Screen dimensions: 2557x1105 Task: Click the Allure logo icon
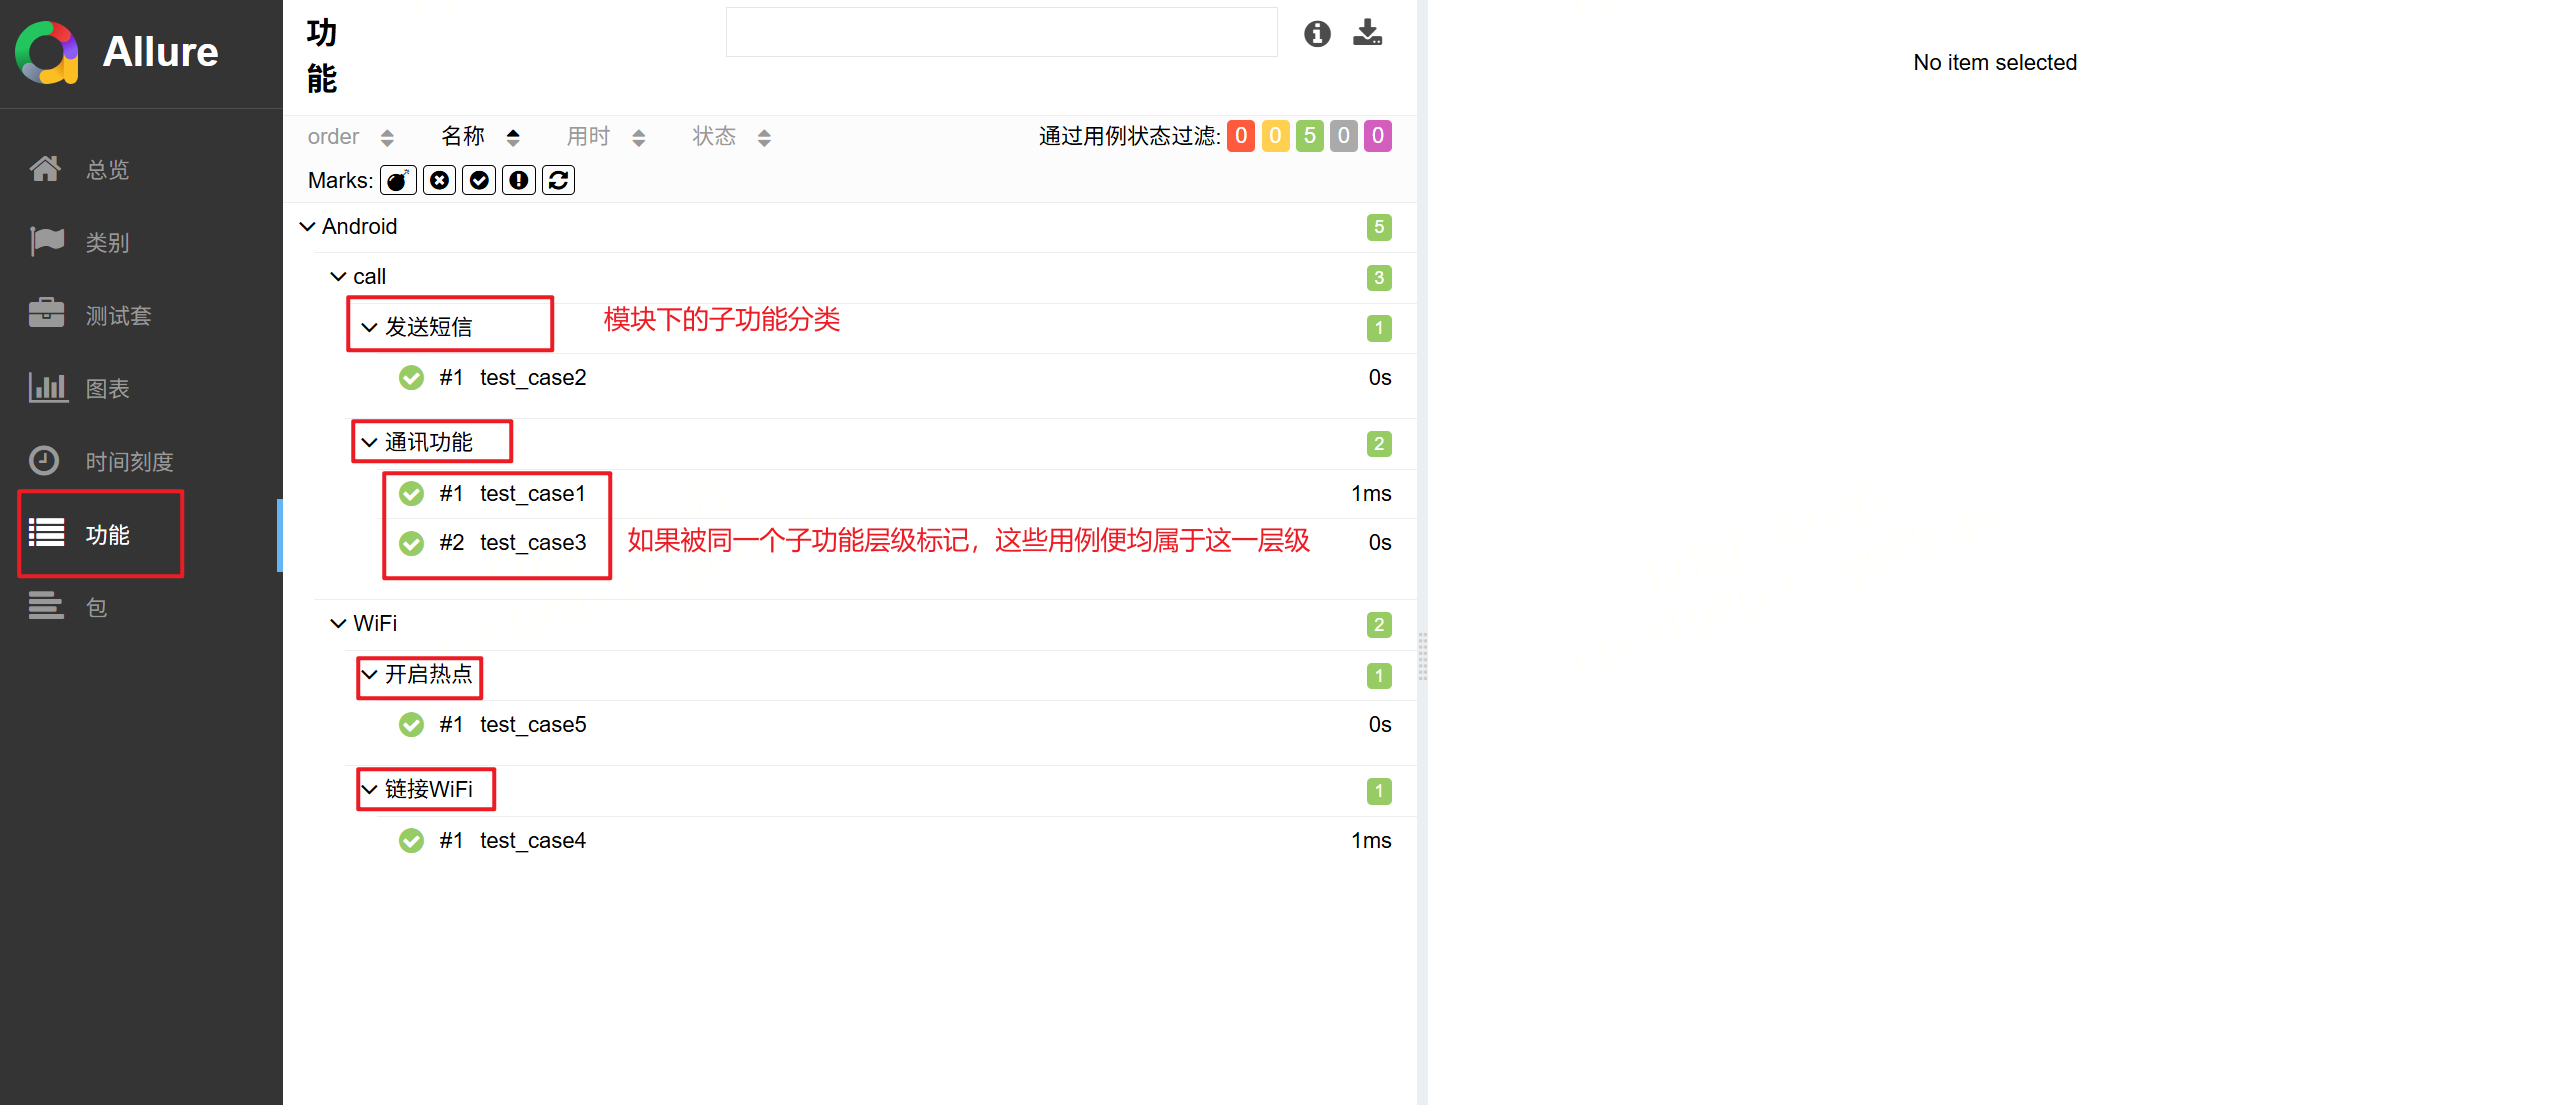point(47,52)
